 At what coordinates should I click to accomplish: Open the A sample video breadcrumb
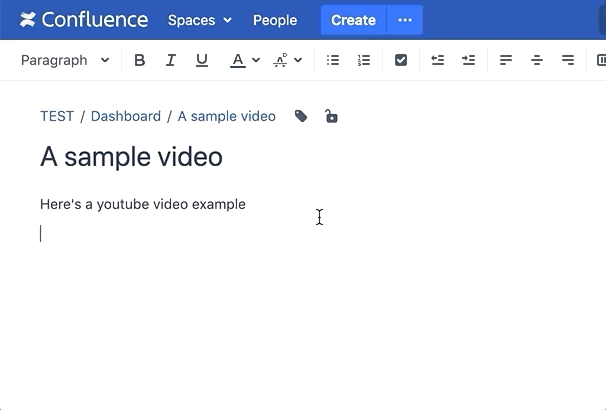pos(226,116)
